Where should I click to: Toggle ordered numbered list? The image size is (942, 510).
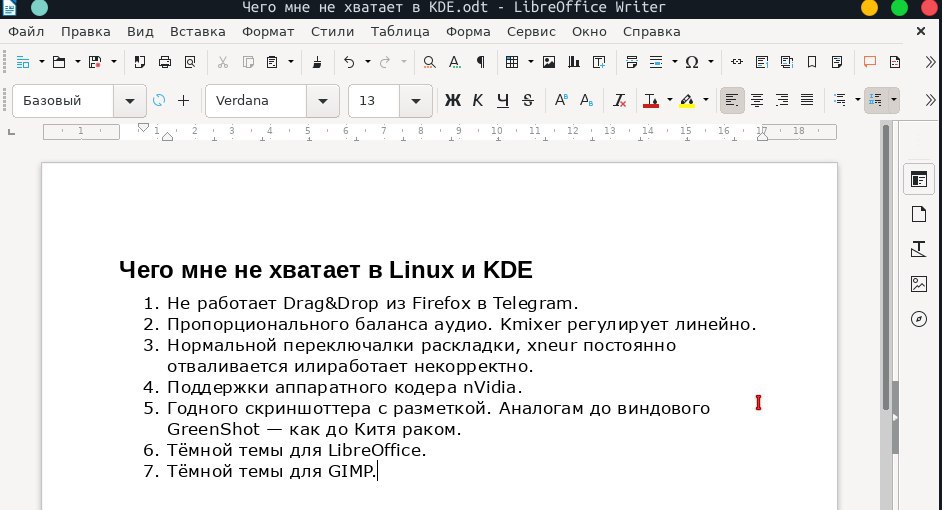point(876,100)
